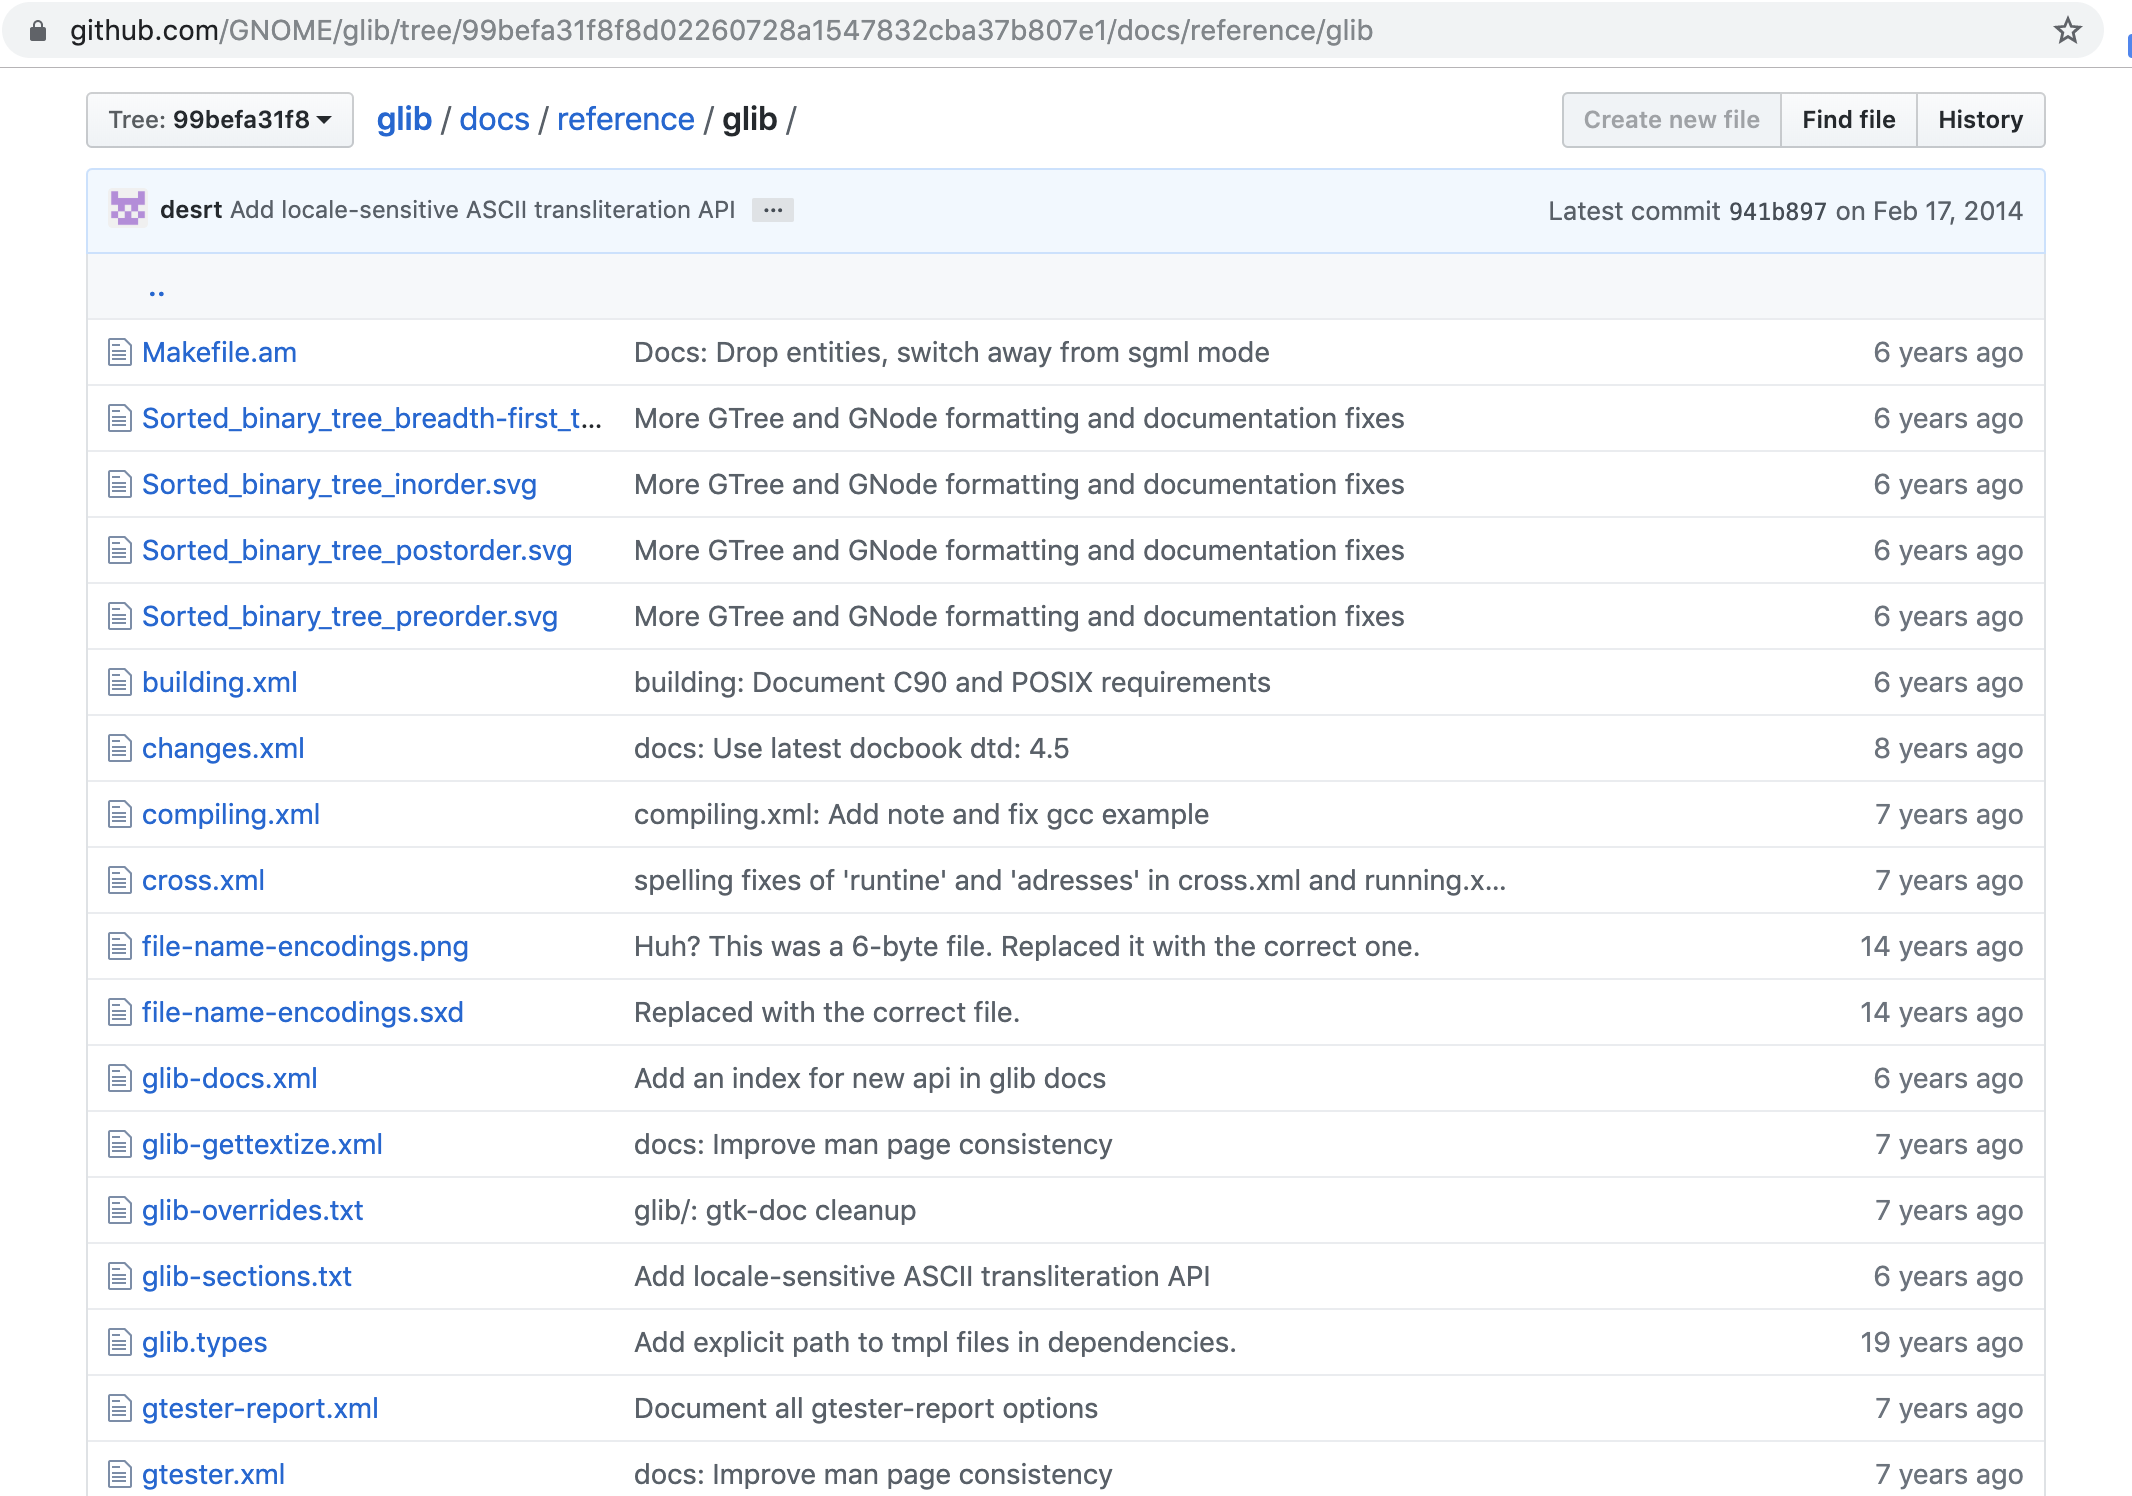Open commit 'compiling.xml: Add note and fix gcc example'

click(x=922, y=815)
